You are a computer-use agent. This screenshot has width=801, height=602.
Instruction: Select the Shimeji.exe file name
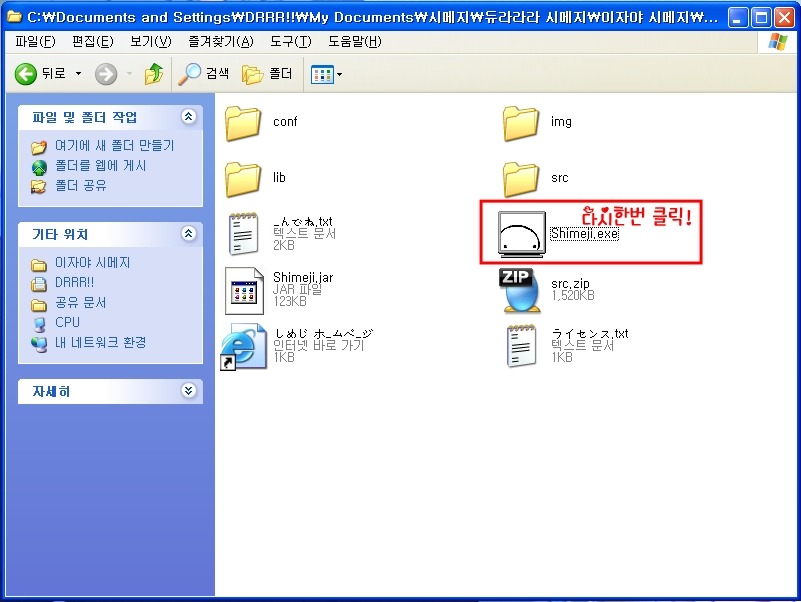click(584, 234)
